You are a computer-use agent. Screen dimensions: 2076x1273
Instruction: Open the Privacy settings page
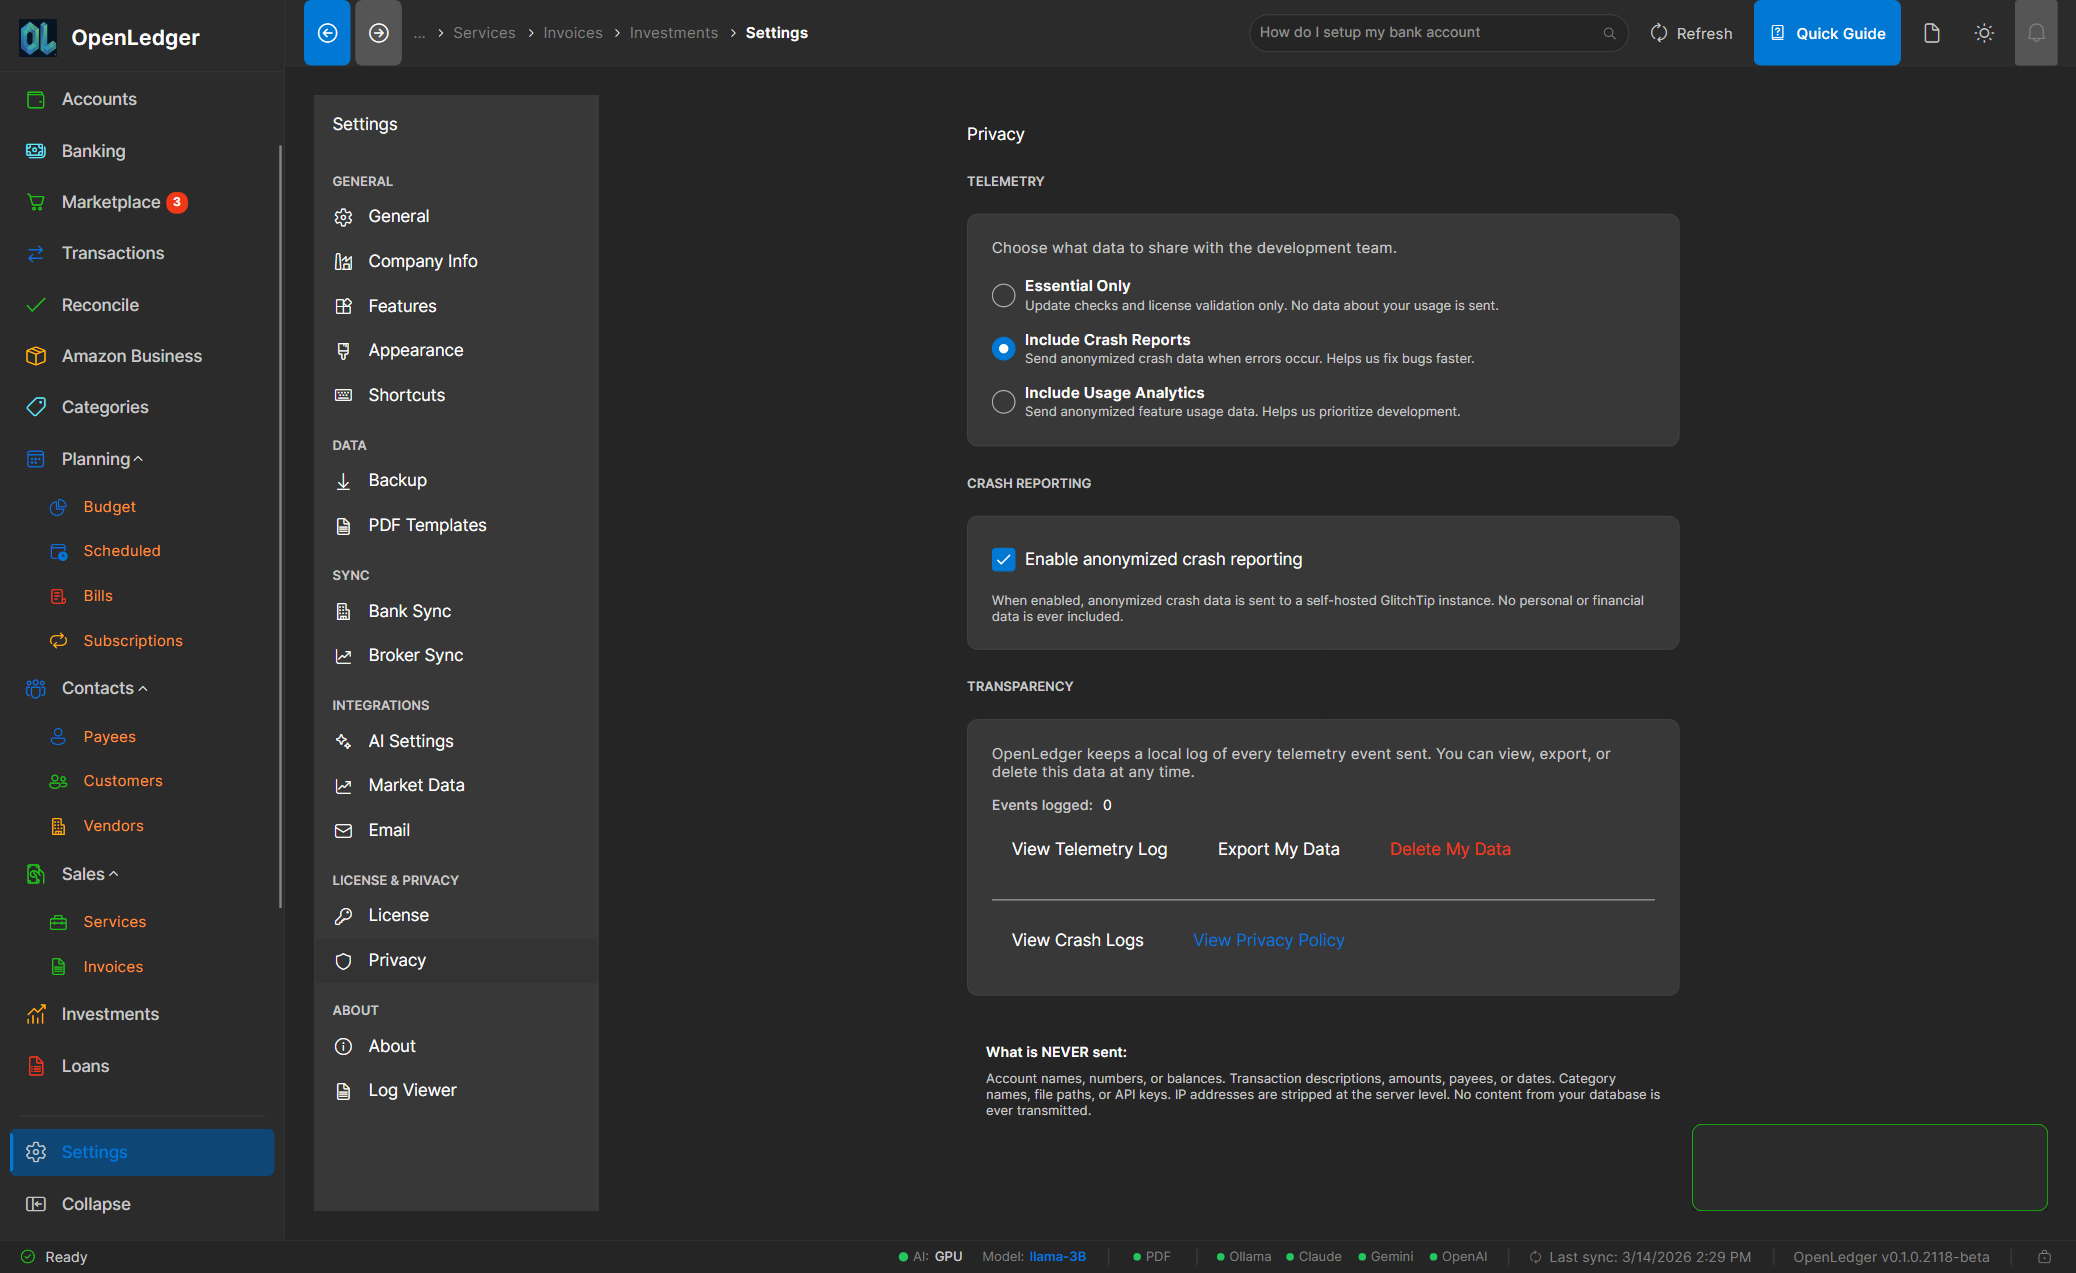[396, 960]
